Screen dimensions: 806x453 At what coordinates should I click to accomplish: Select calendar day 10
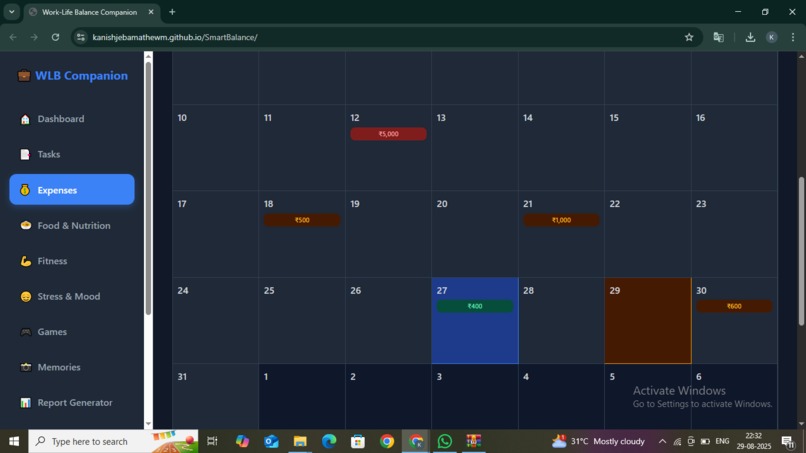(x=215, y=148)
